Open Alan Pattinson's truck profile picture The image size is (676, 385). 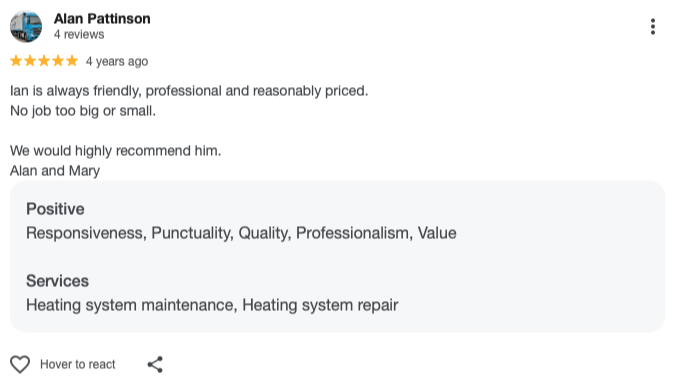pyautogui.click(x=26, y=26)
